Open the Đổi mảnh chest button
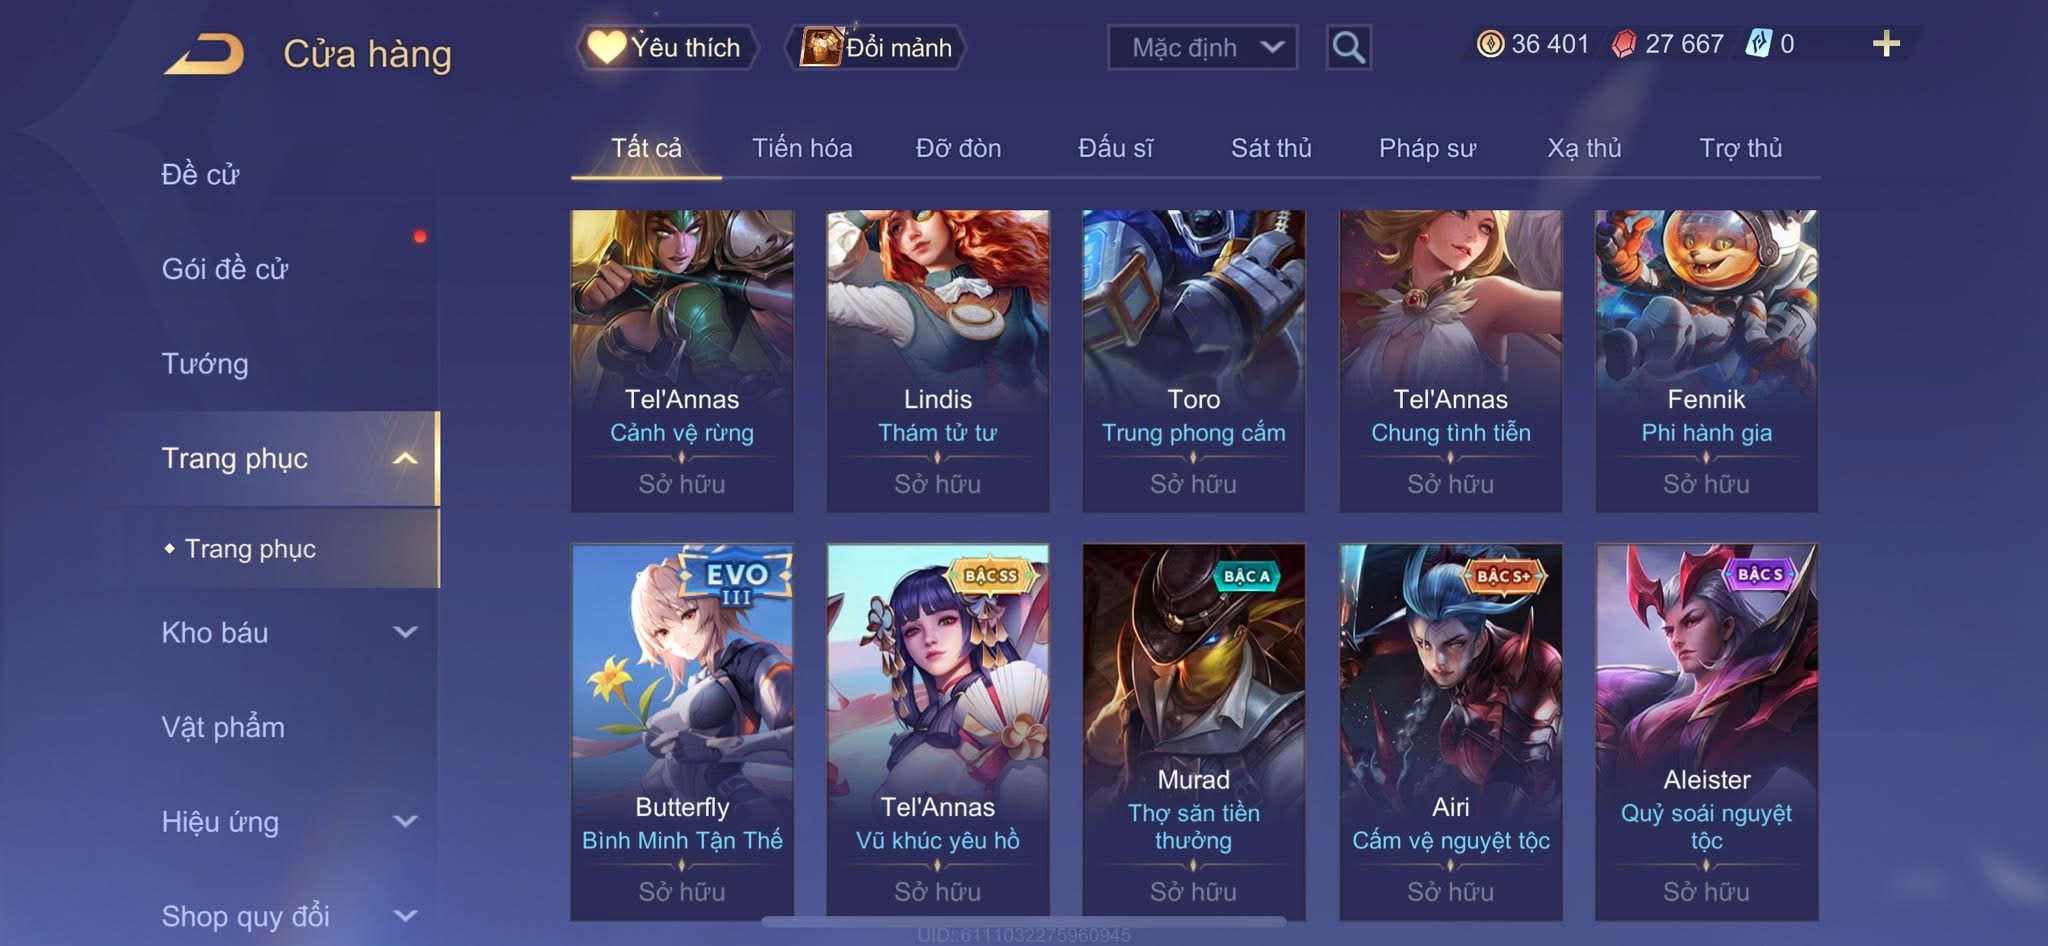The width and height of the screenshot is (2048, 946). tap(875, 47)
